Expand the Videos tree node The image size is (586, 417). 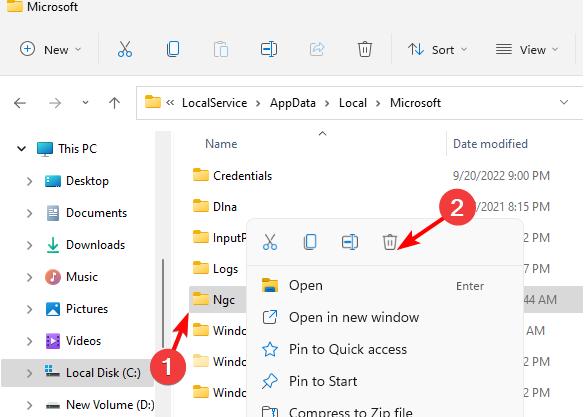pos(30,341)
